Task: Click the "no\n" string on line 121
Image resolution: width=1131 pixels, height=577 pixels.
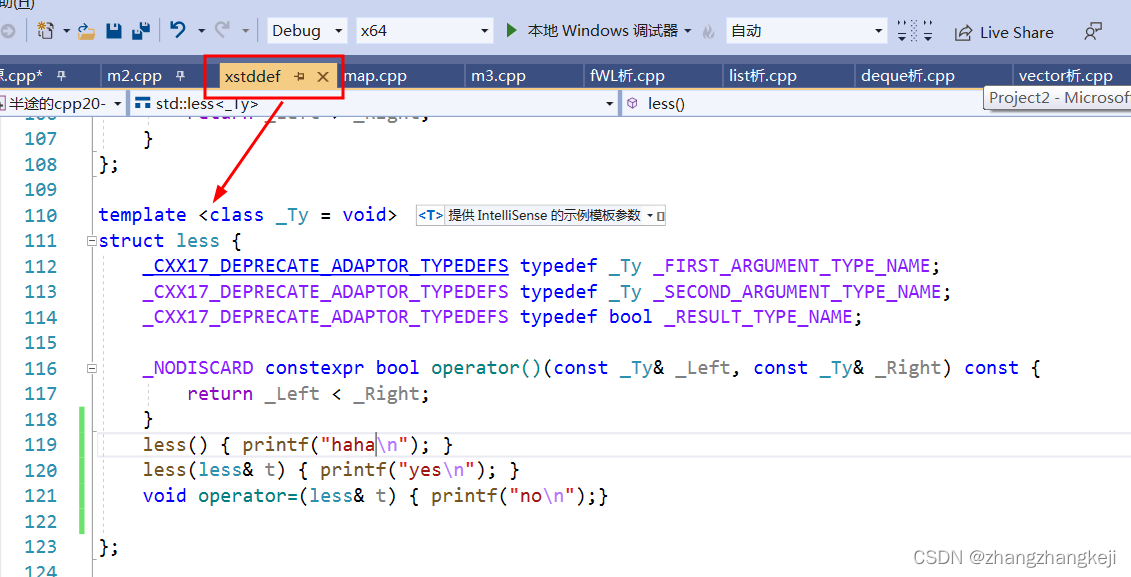Action: (542, 495)
